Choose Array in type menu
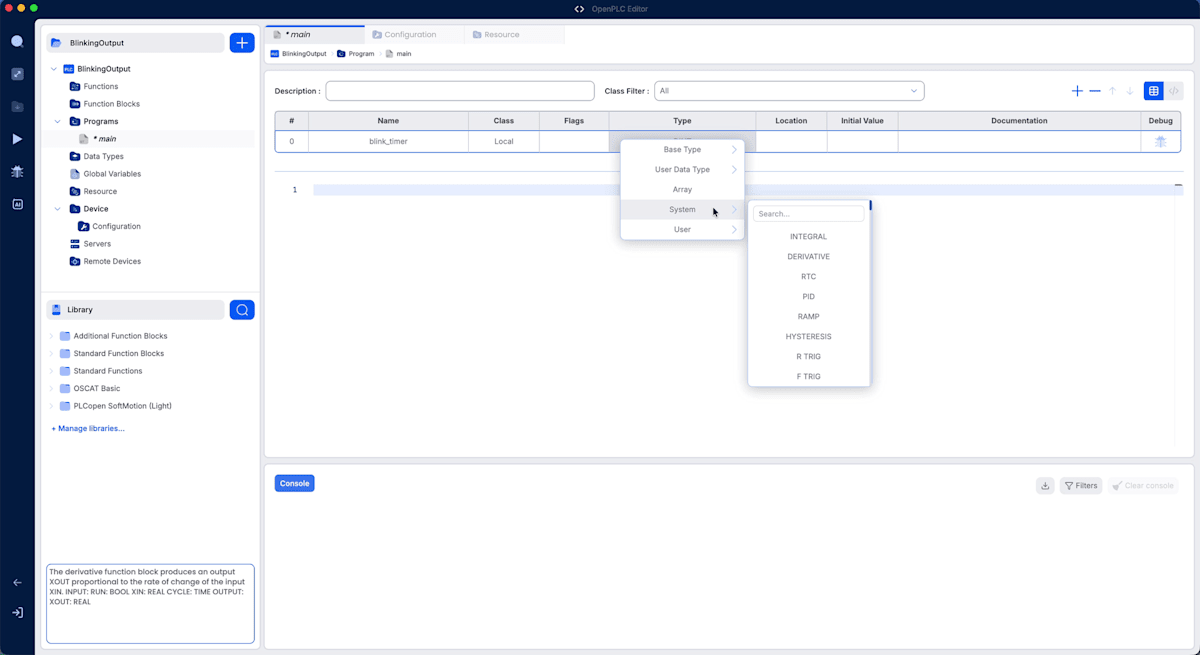Screen dimensions: 1200x655 pos(682,190)
